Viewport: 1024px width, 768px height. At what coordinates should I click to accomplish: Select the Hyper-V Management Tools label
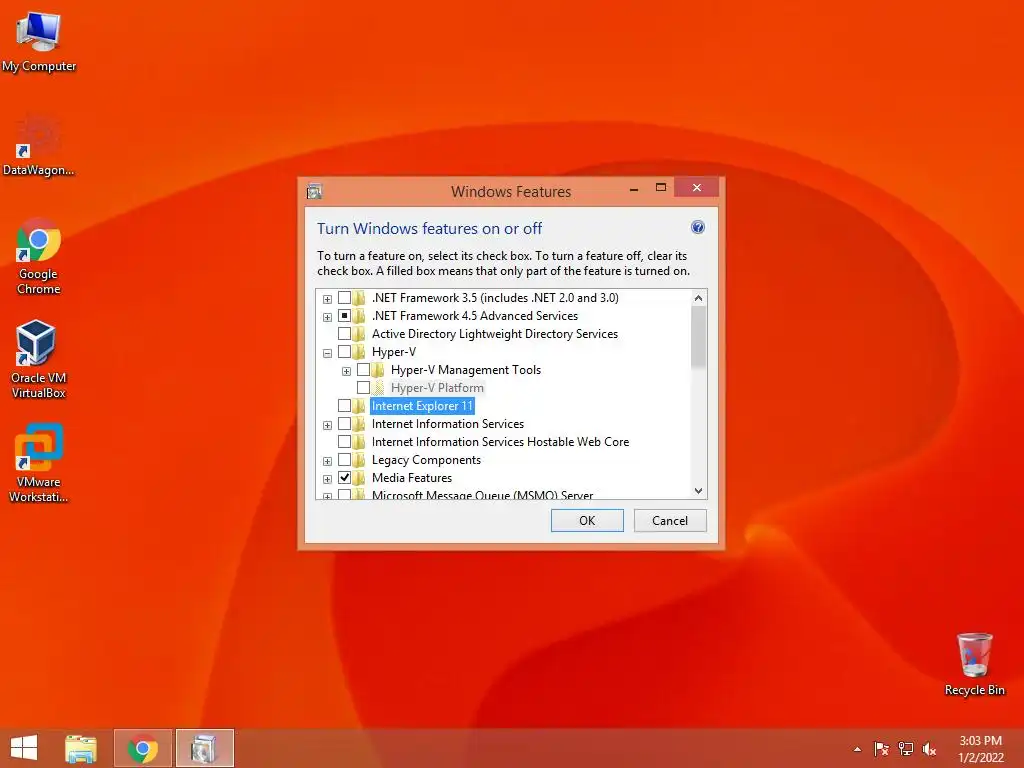[466, 370]
